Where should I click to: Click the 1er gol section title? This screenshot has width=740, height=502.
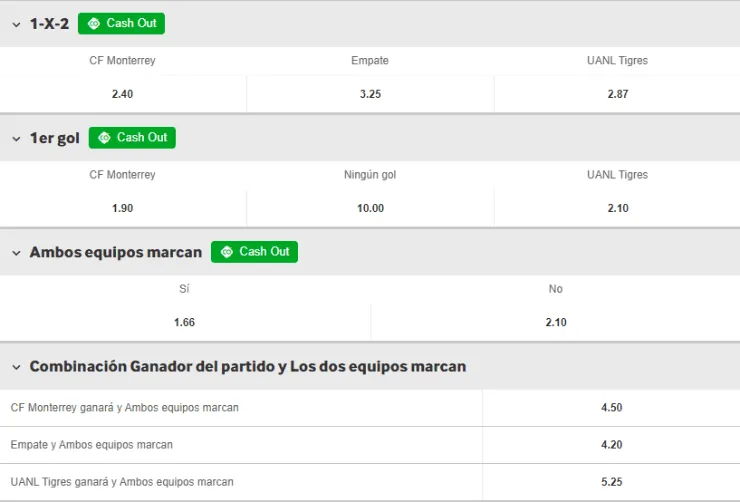54,138
